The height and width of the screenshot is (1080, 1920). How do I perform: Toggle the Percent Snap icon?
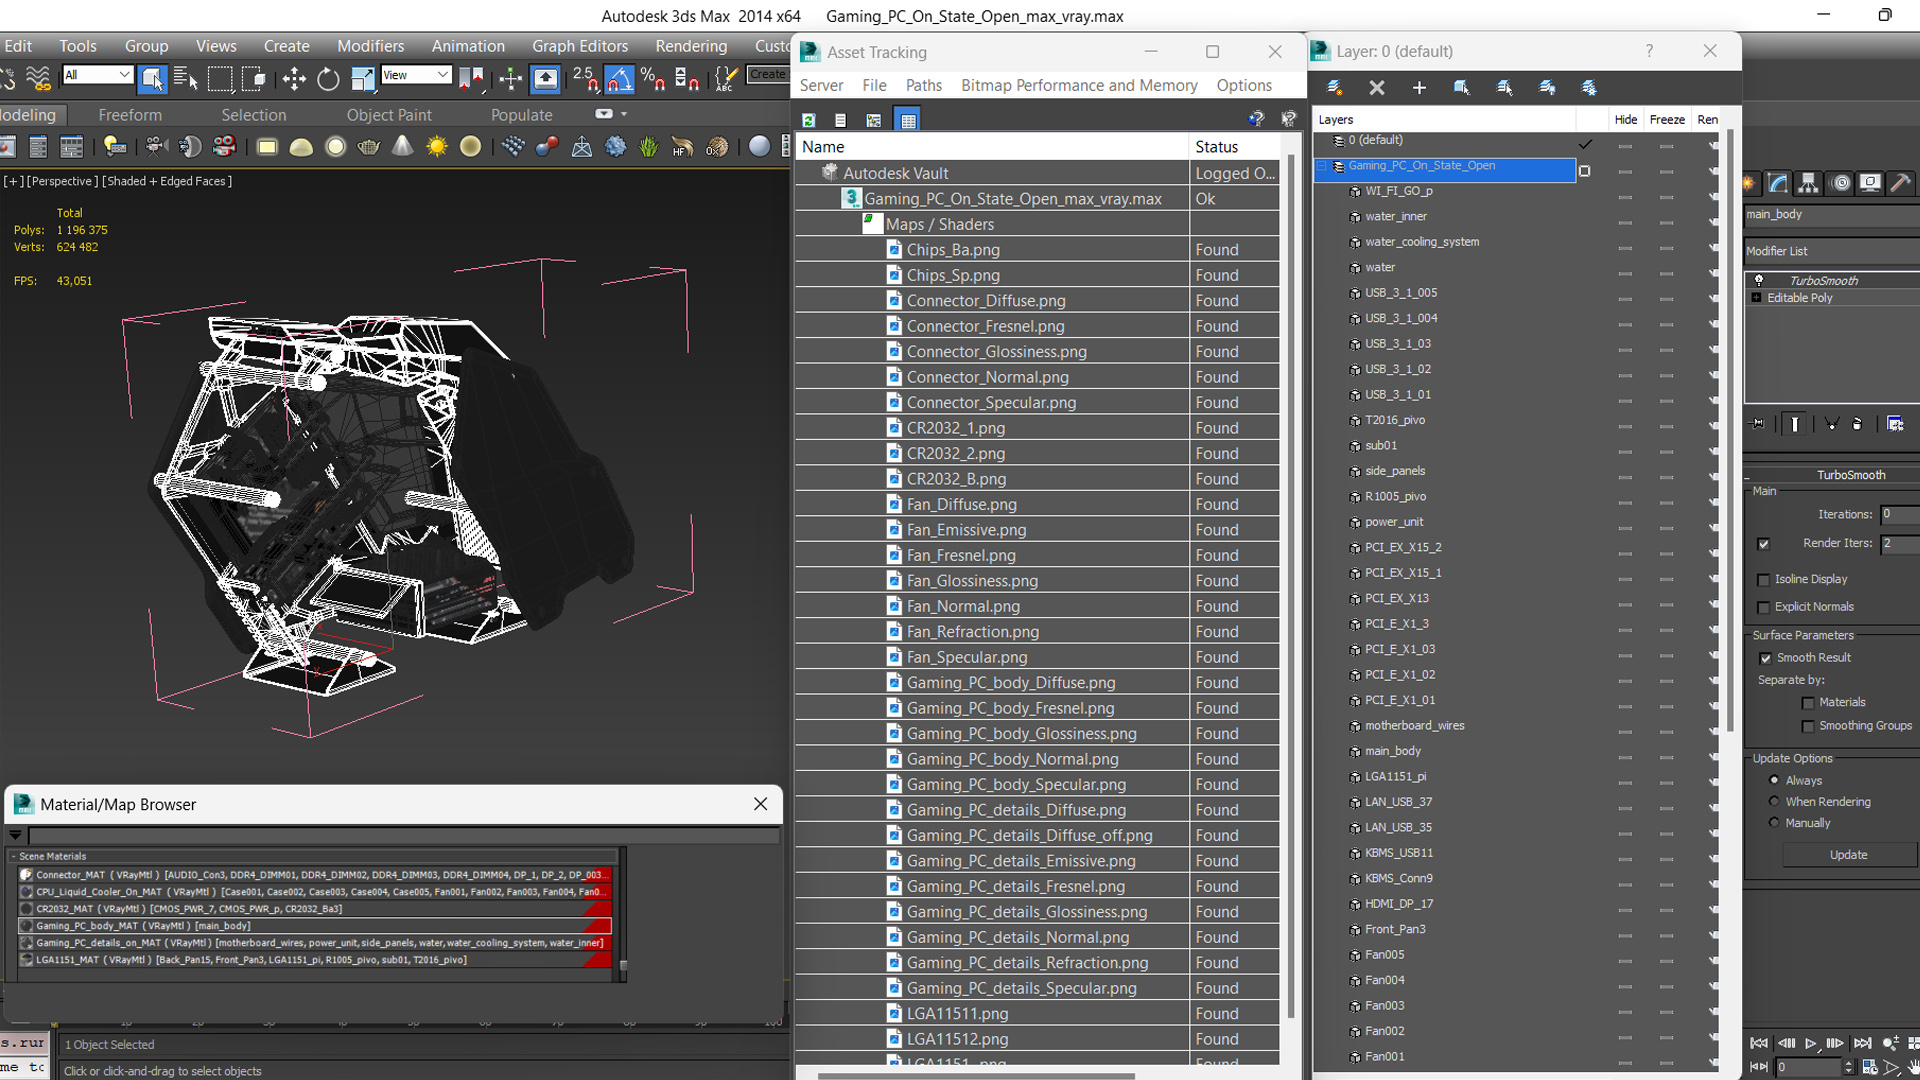coord(653,78)
